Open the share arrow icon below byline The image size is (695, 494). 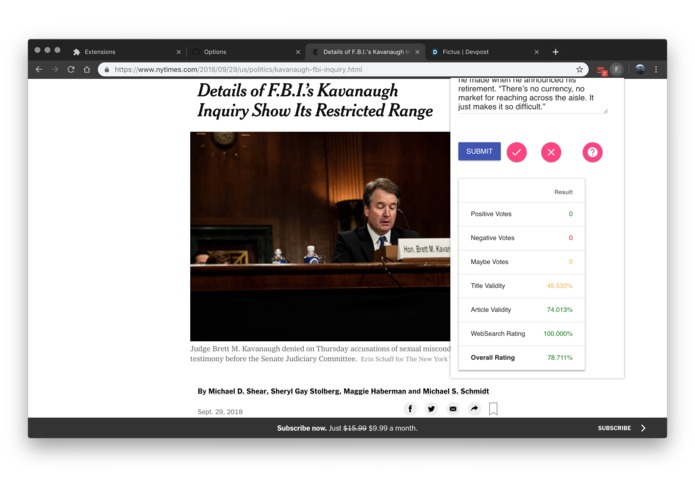coord(474,408)
